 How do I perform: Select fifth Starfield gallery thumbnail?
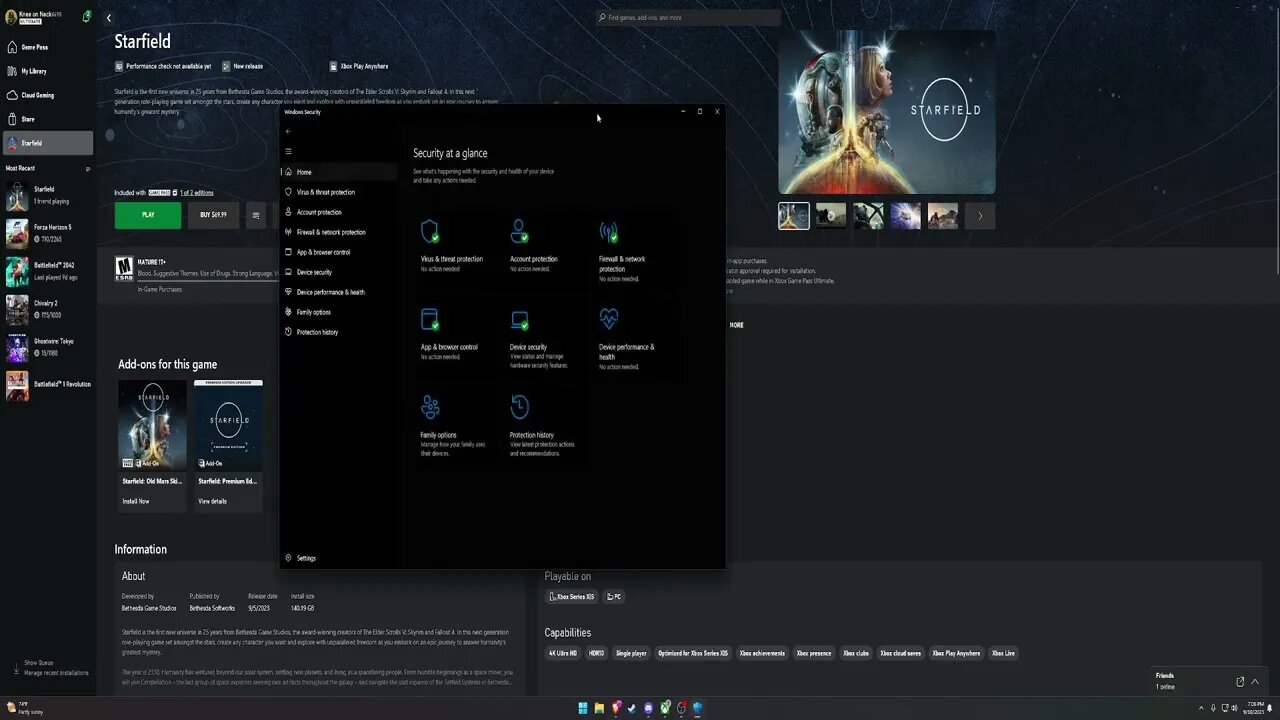point(943,216)
